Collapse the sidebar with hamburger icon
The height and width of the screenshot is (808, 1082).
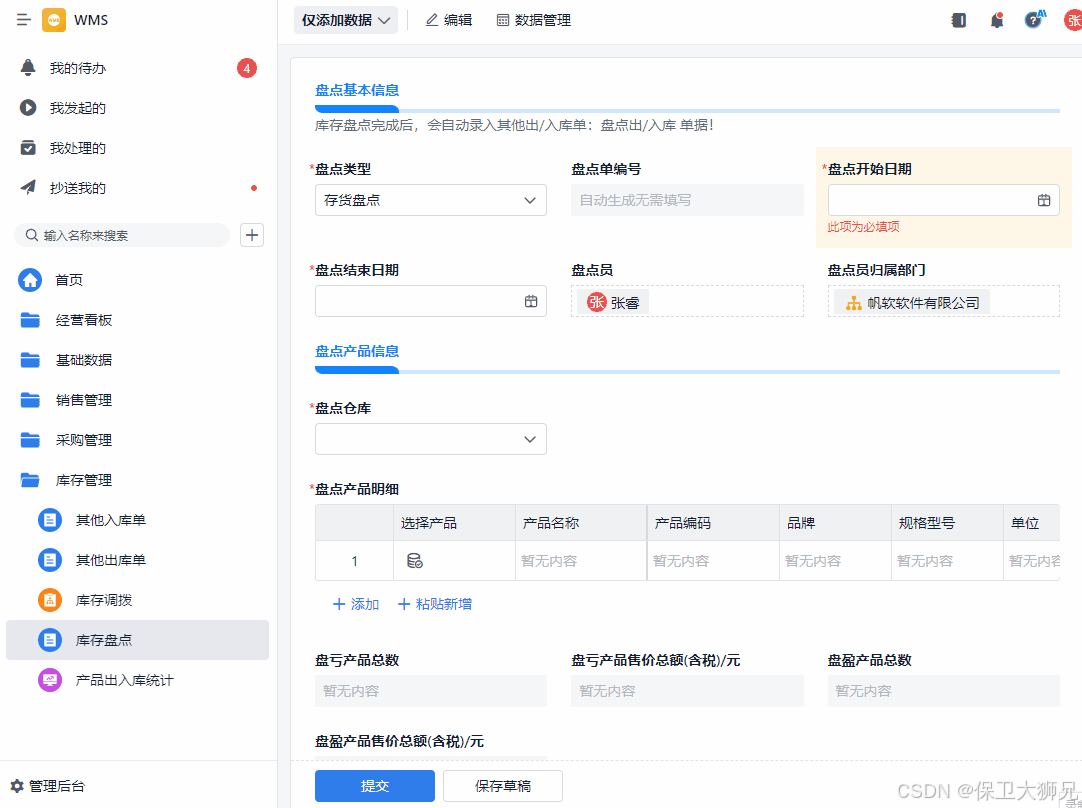coord(23,20)
